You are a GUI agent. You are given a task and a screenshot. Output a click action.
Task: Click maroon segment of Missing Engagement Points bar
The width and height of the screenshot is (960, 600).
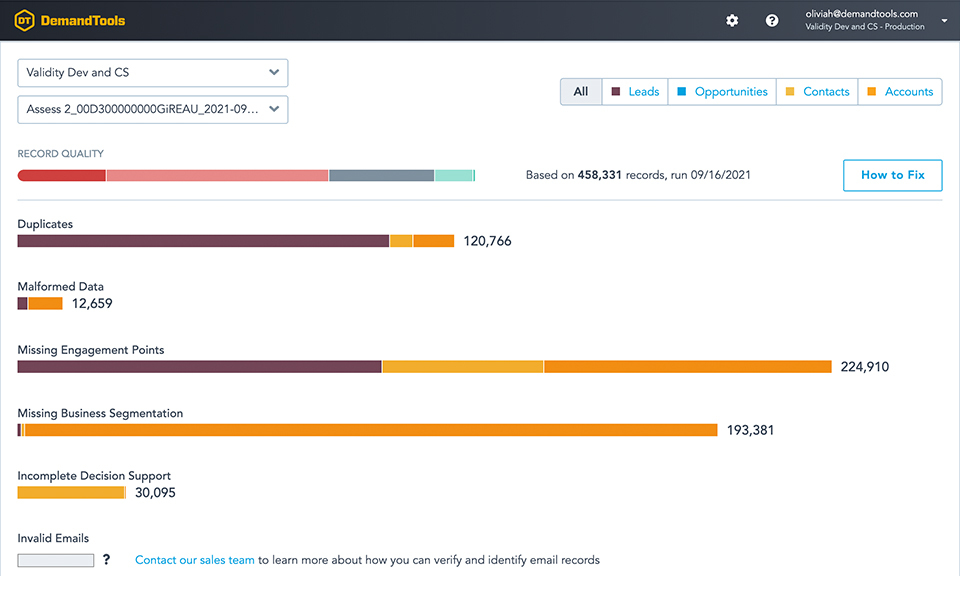[x=199, y=367]
